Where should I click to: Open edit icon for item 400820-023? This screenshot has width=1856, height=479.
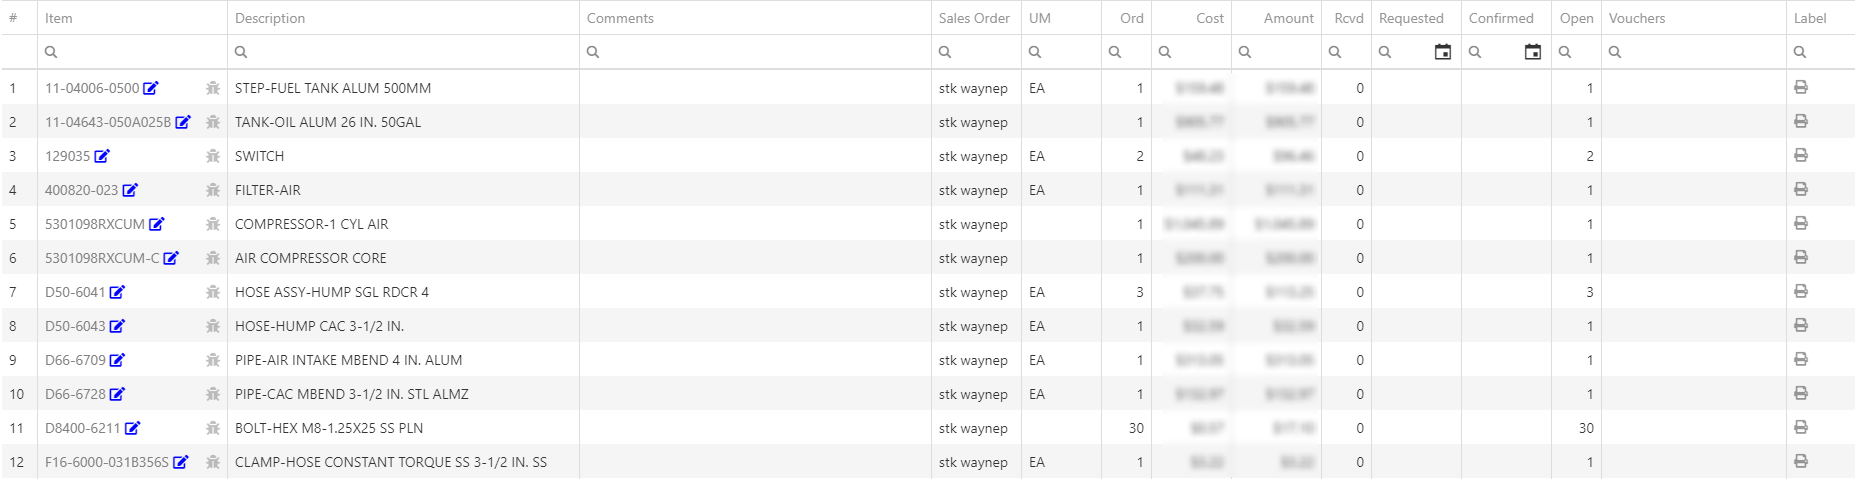pyautogui.click(x=130, y=190)
